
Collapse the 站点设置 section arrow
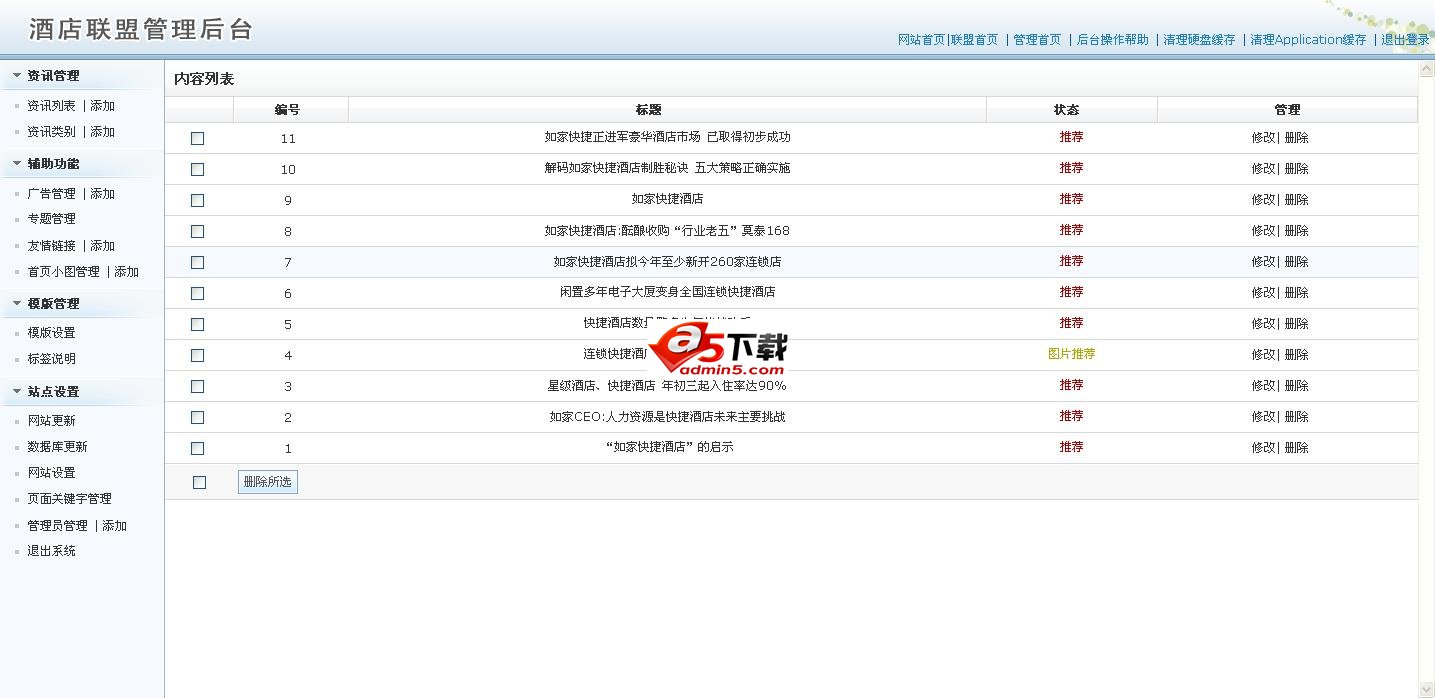17,391
